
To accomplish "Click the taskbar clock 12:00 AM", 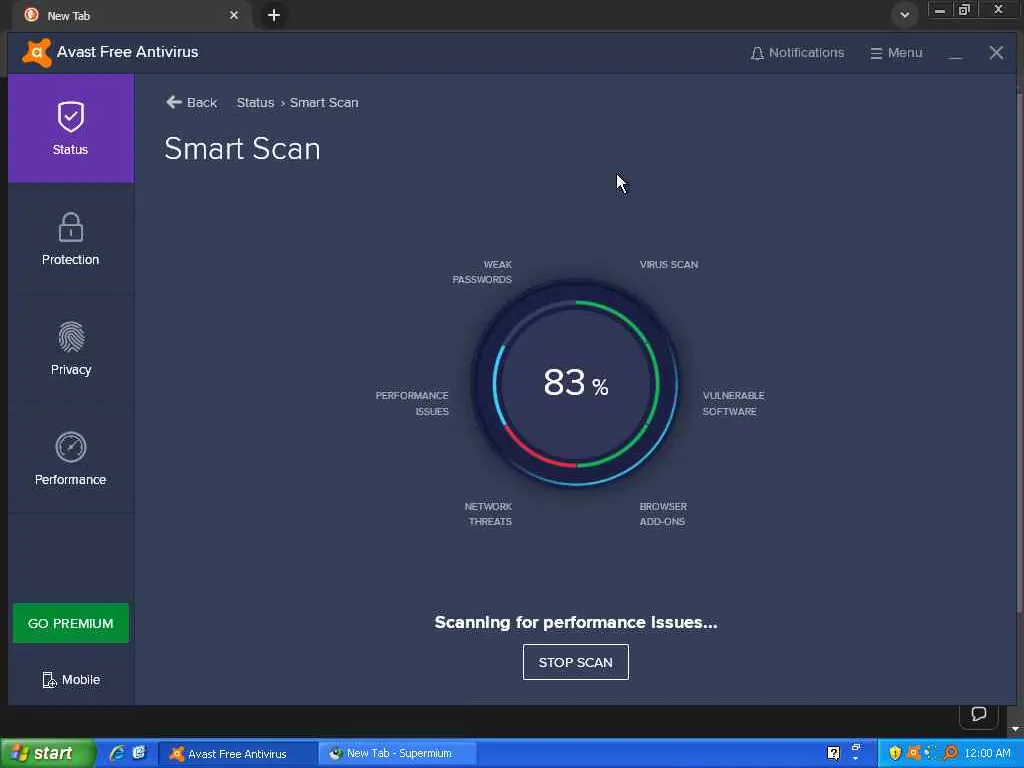I will (x=987, y=754).
